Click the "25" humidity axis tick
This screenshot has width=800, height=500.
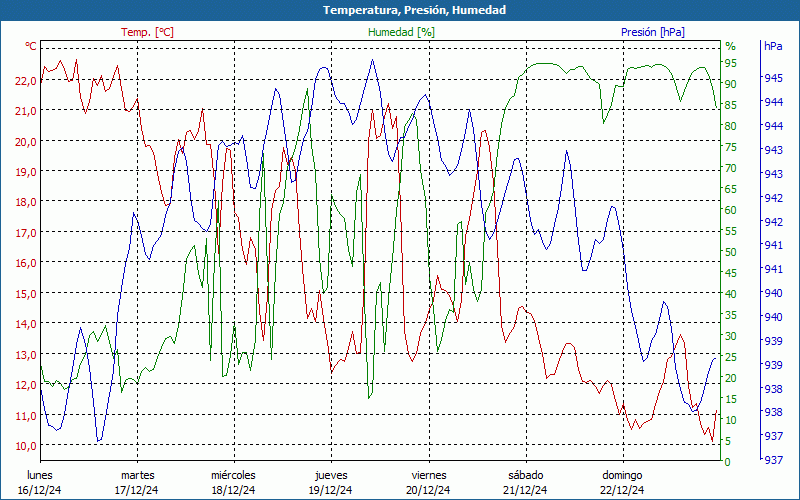pos(731,357)
